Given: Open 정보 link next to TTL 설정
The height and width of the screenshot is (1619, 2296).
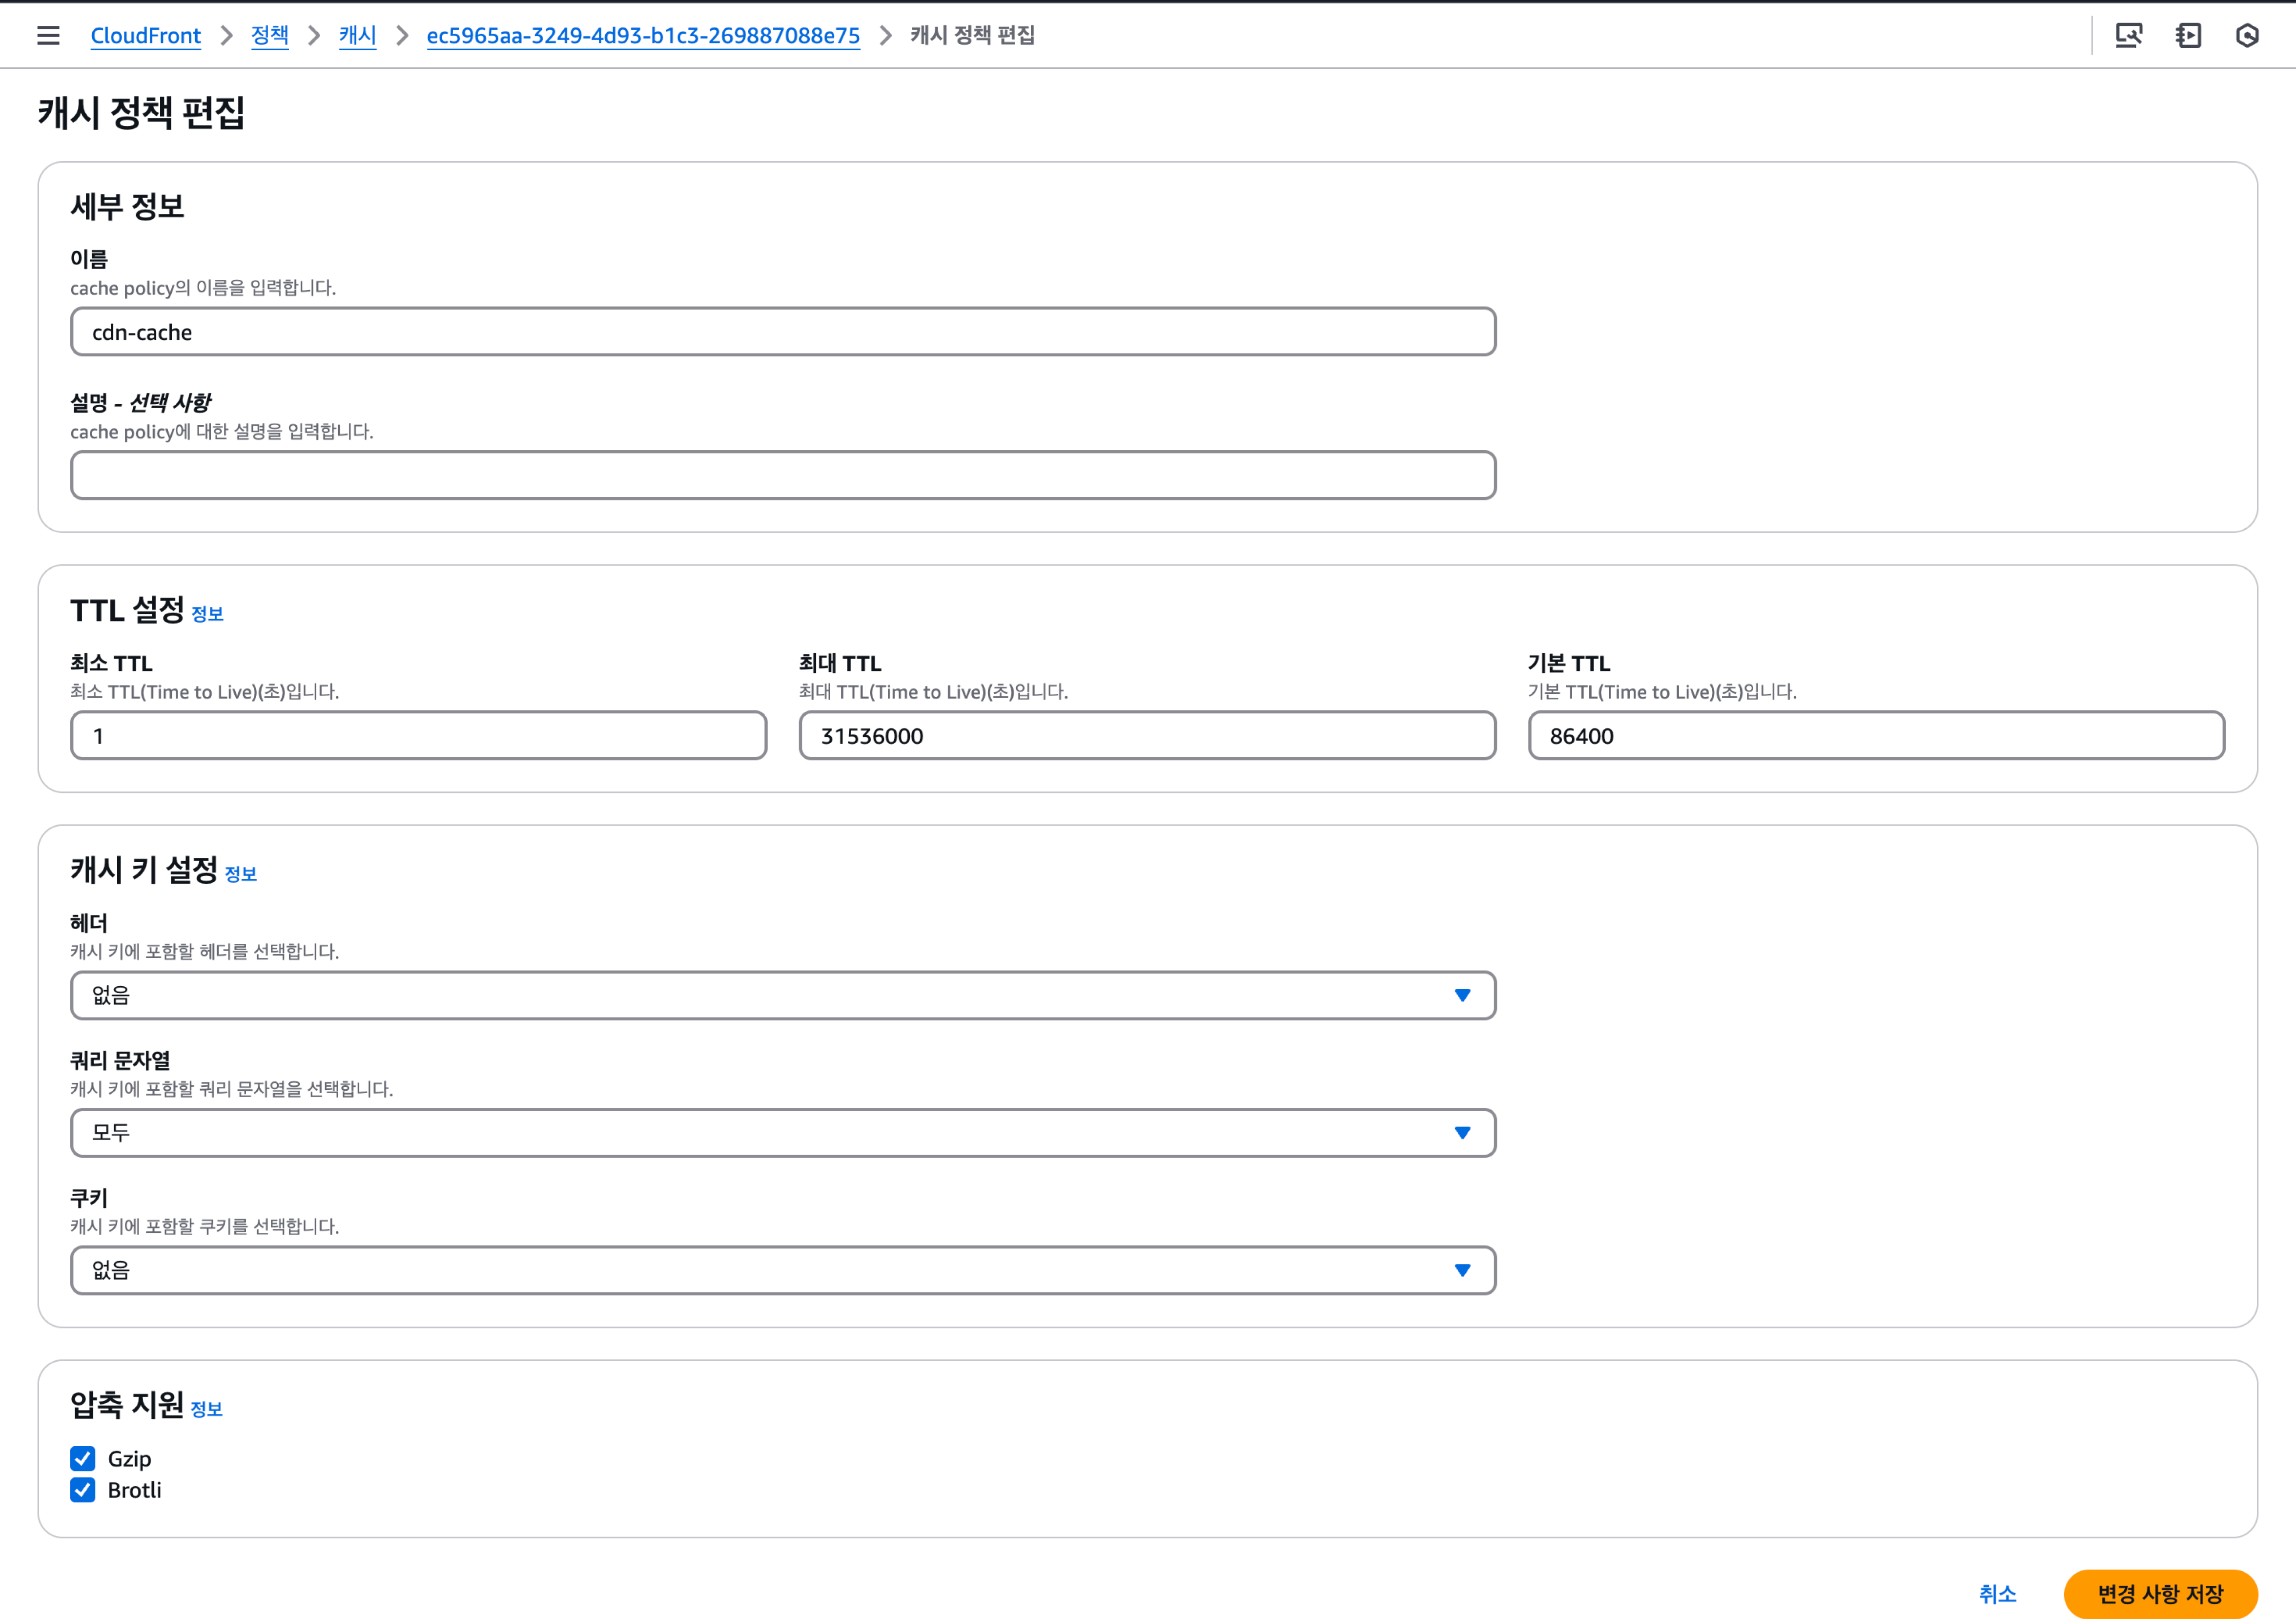Looking at the screenshot, I should 207,614.
